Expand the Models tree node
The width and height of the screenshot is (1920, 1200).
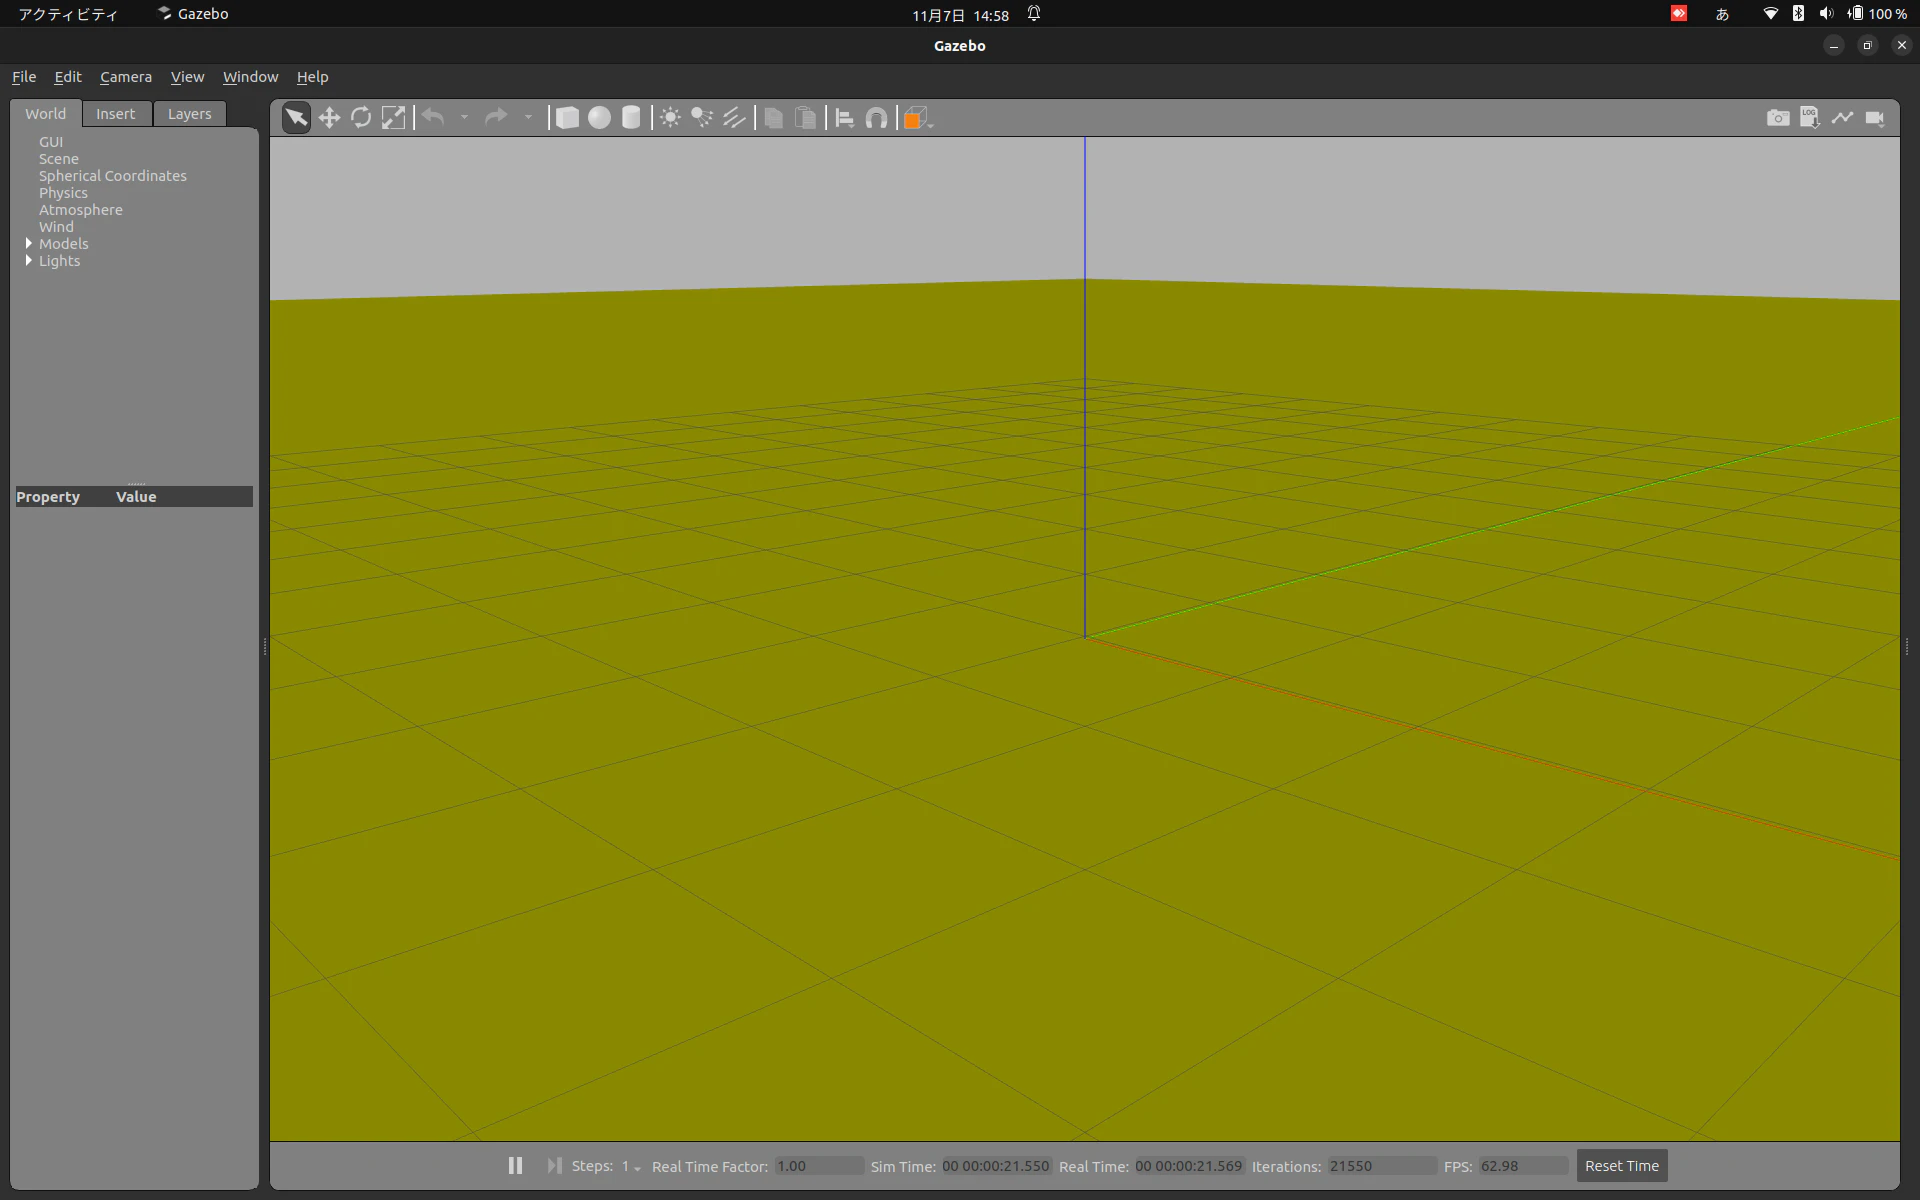pos(28,243)
